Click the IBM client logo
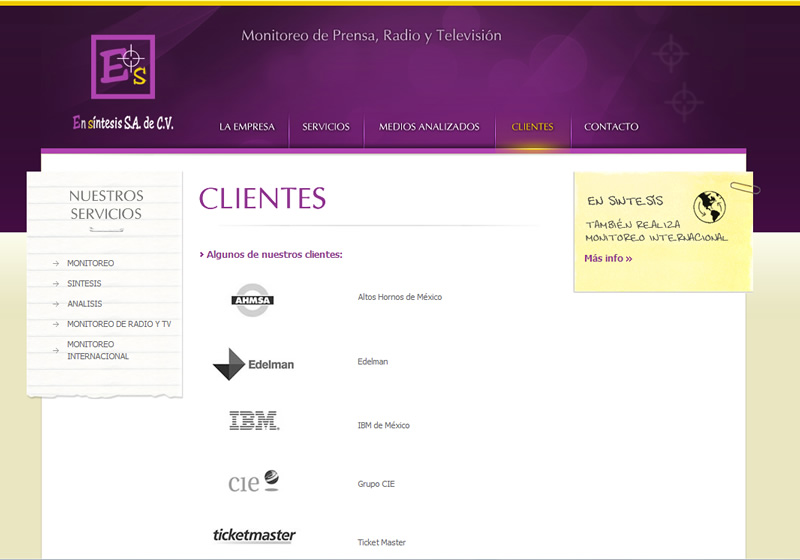Screen dimensions: 800x560 (x=254, y=421)
